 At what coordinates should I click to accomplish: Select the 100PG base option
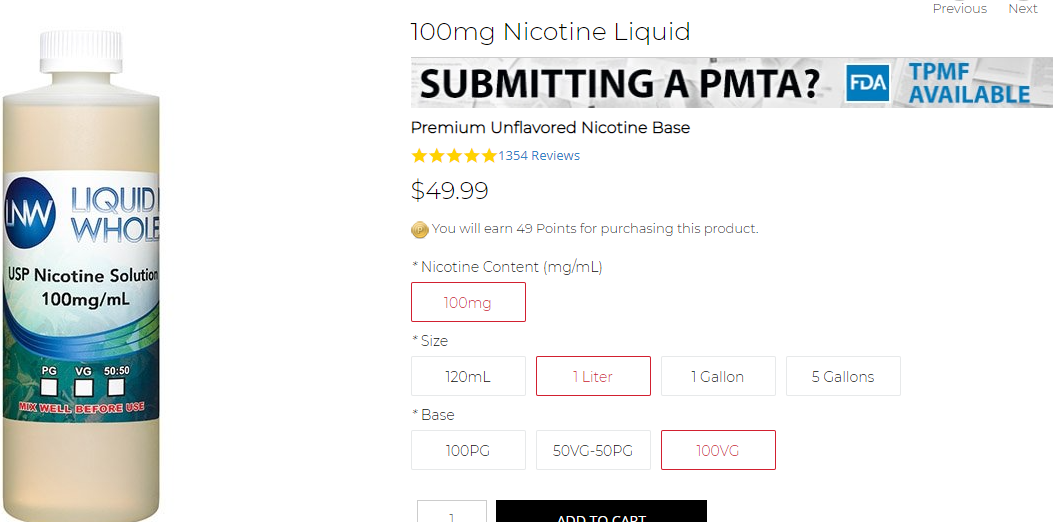(468, 450)
